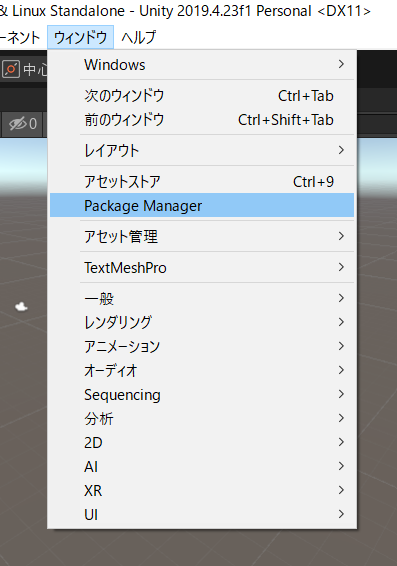The width and height of the screenshot is (397, 566).
Task: Select 前のウィンドウ menu entry
Action: [x=202, y=120]
